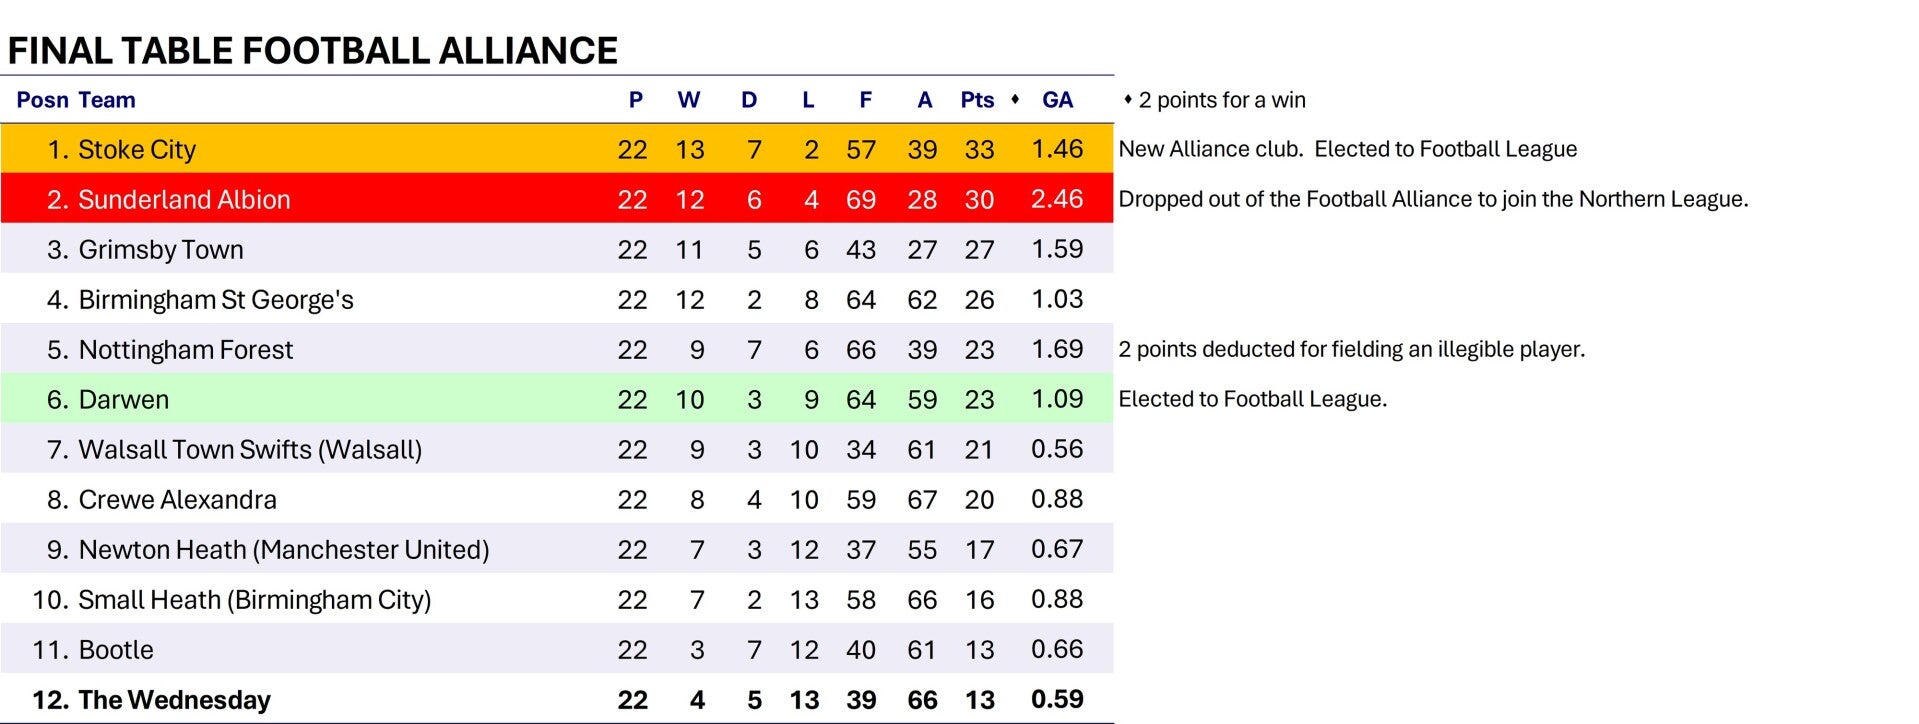Select The Wednesday team name
This screenshot has width=1919, height=724.
pos(175,700)
